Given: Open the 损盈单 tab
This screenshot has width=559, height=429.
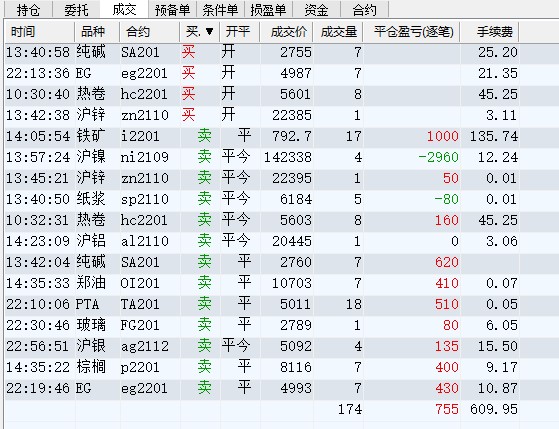Looking at the screenshot, I should 268,9.
